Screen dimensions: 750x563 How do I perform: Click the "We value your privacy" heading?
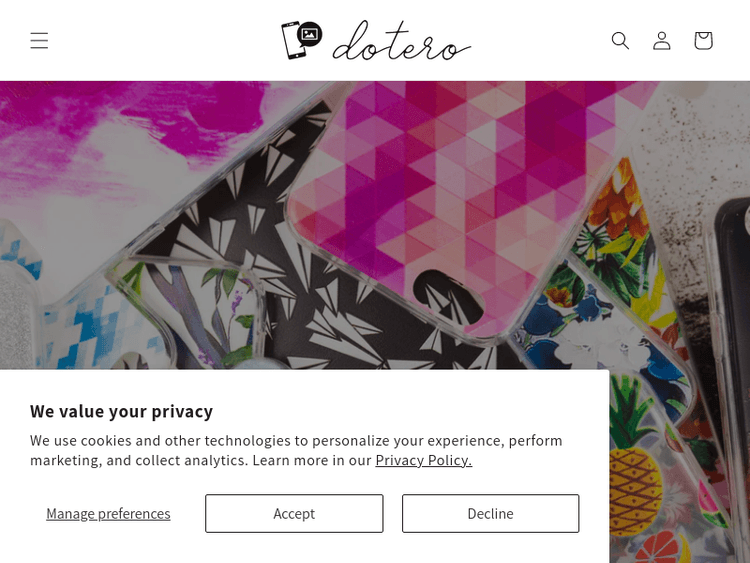(x=121, y=411)
